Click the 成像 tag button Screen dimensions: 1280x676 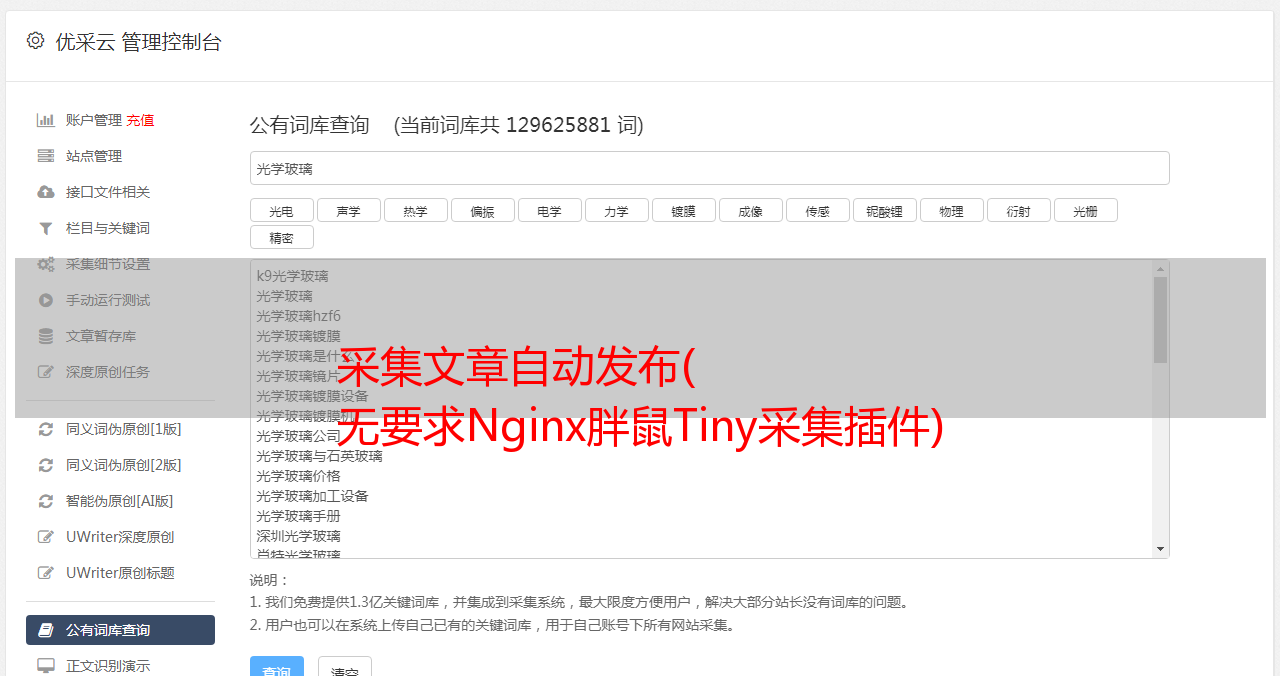(x=750, y=210)
